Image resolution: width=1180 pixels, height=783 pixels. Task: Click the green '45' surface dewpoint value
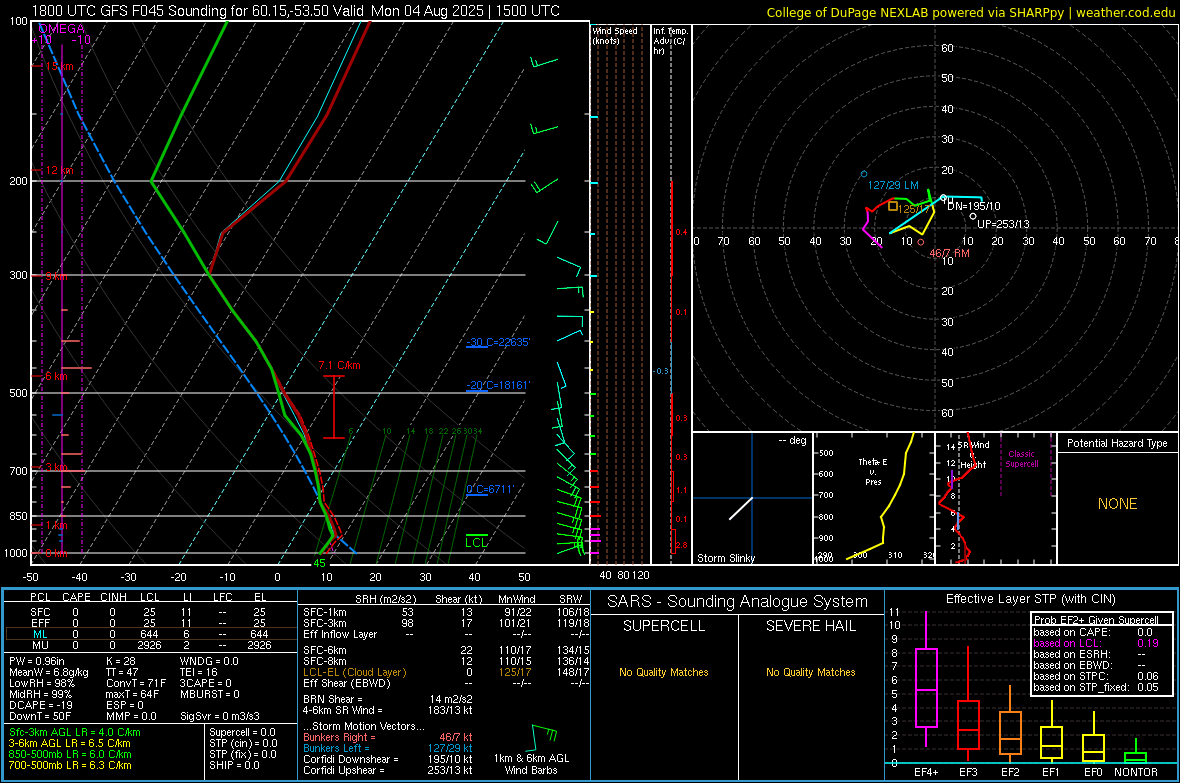point(319,563)
